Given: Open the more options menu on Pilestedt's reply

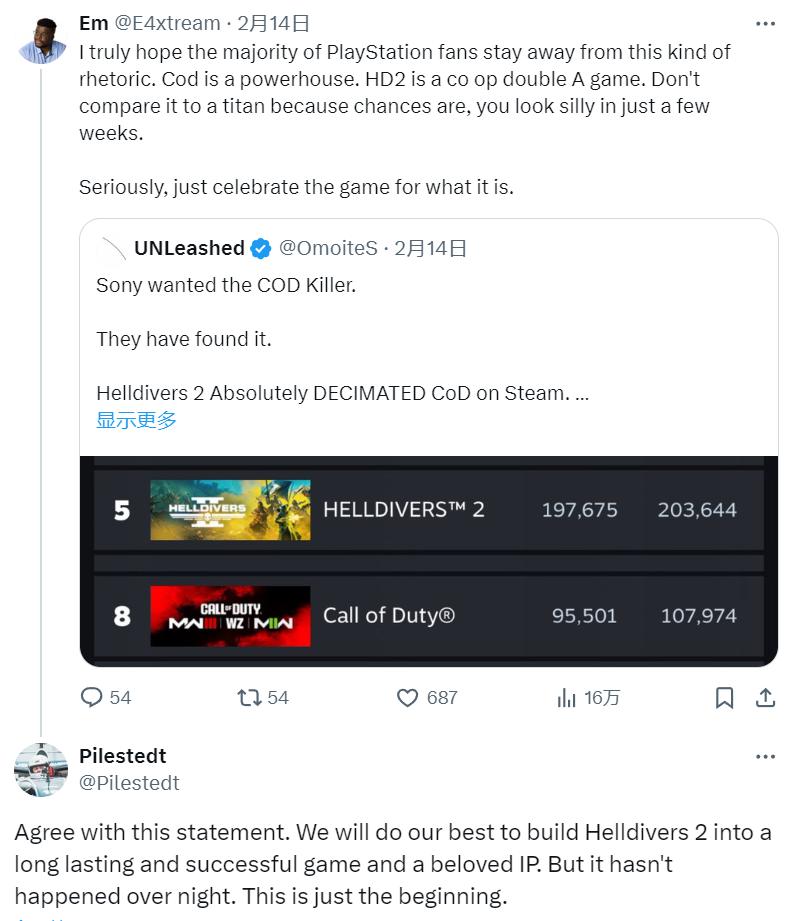Looking at the screenshot, I should 765,756.
